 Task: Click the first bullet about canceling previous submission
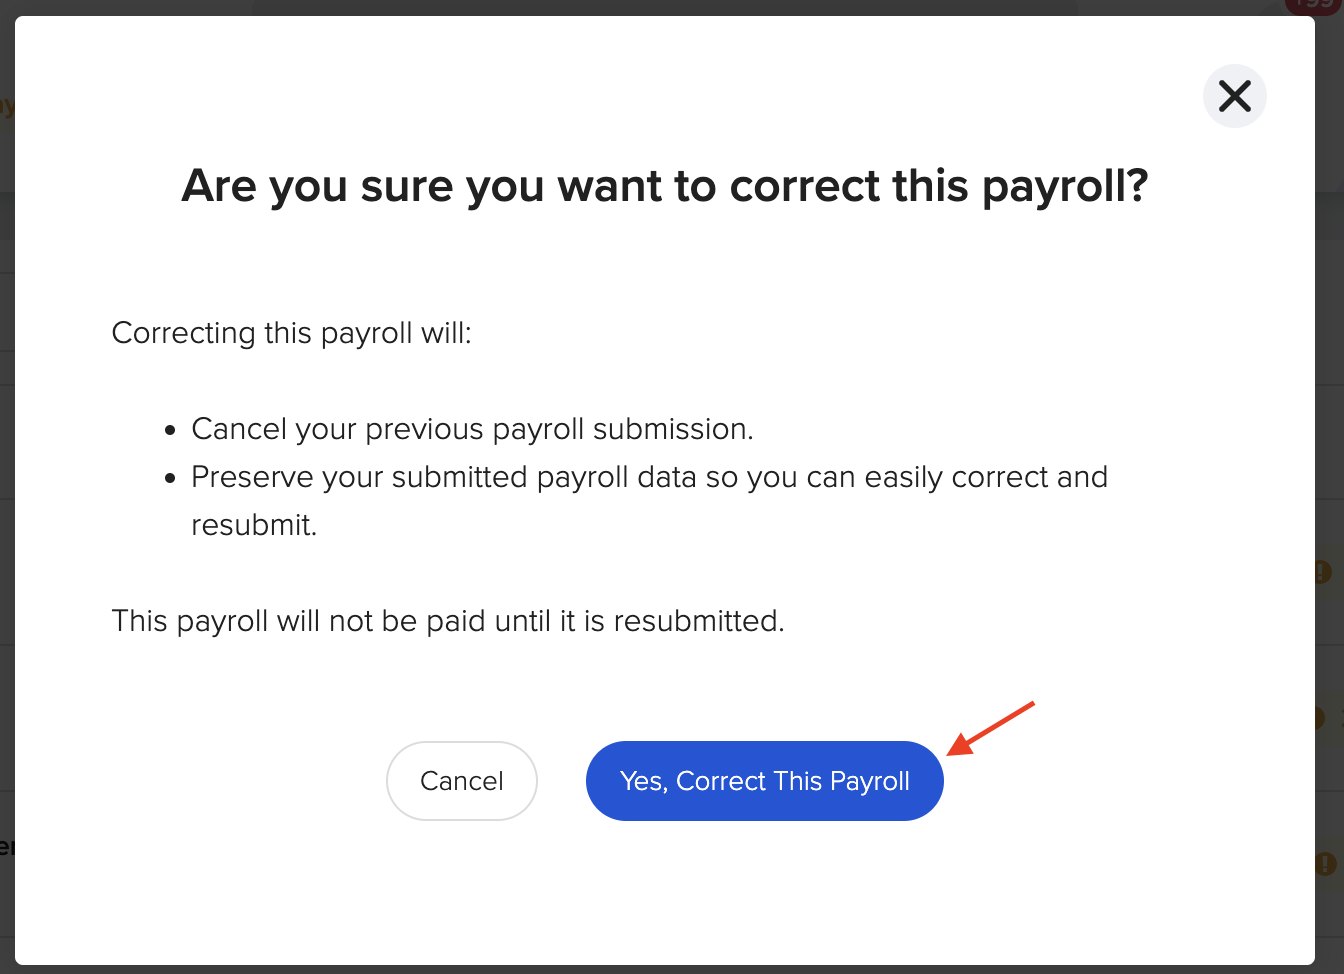coord(472,428)
